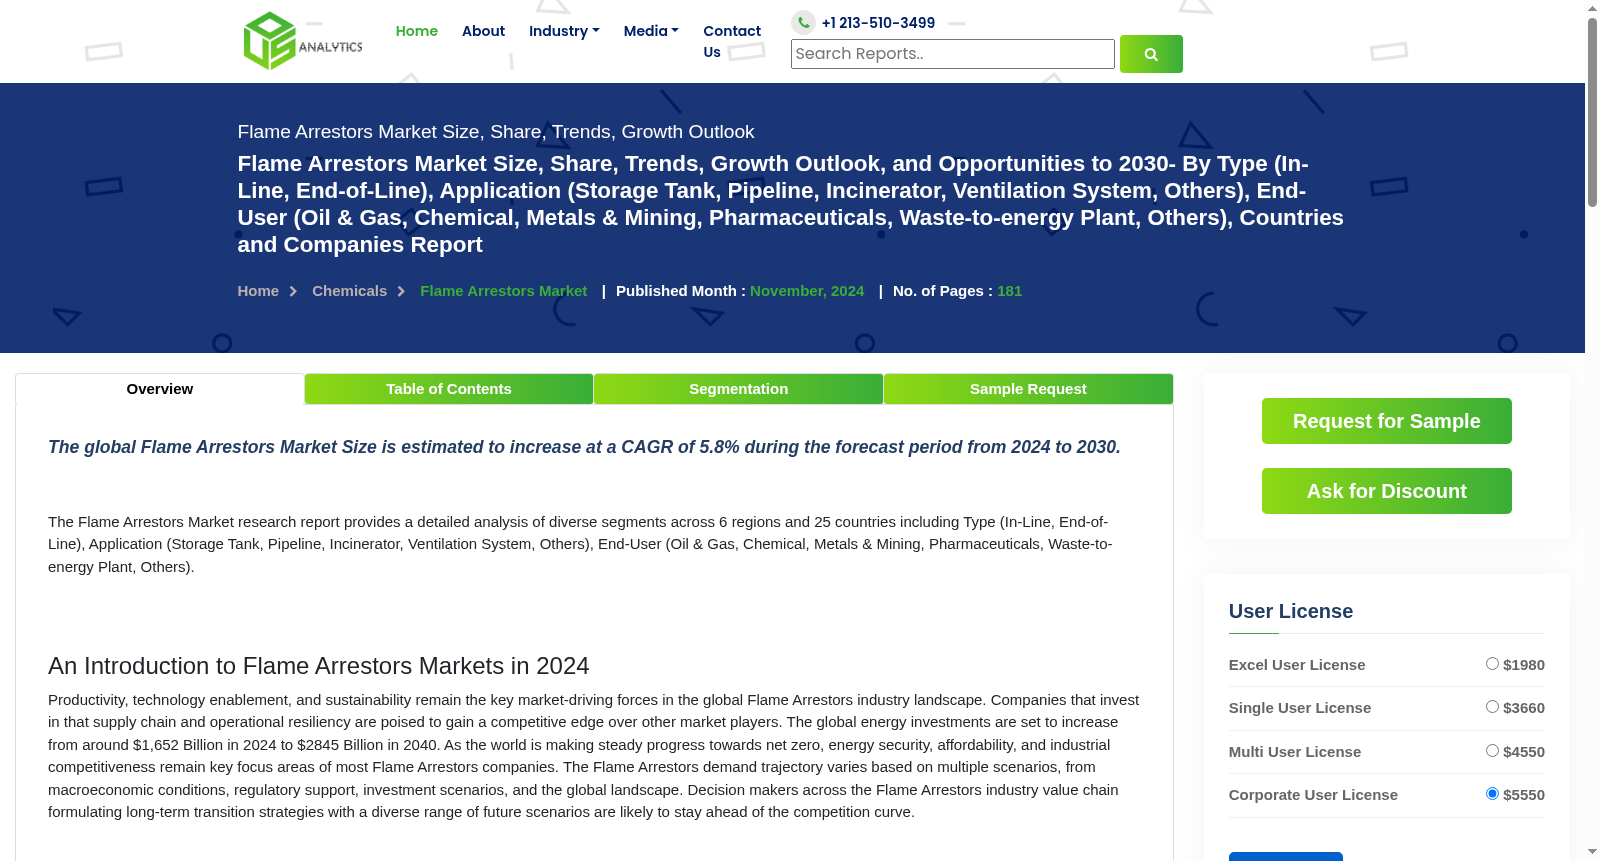Click the Excel User License label
This screenshot has height=861, width=1600.
pyautogui.click(x=1297, y=665)
